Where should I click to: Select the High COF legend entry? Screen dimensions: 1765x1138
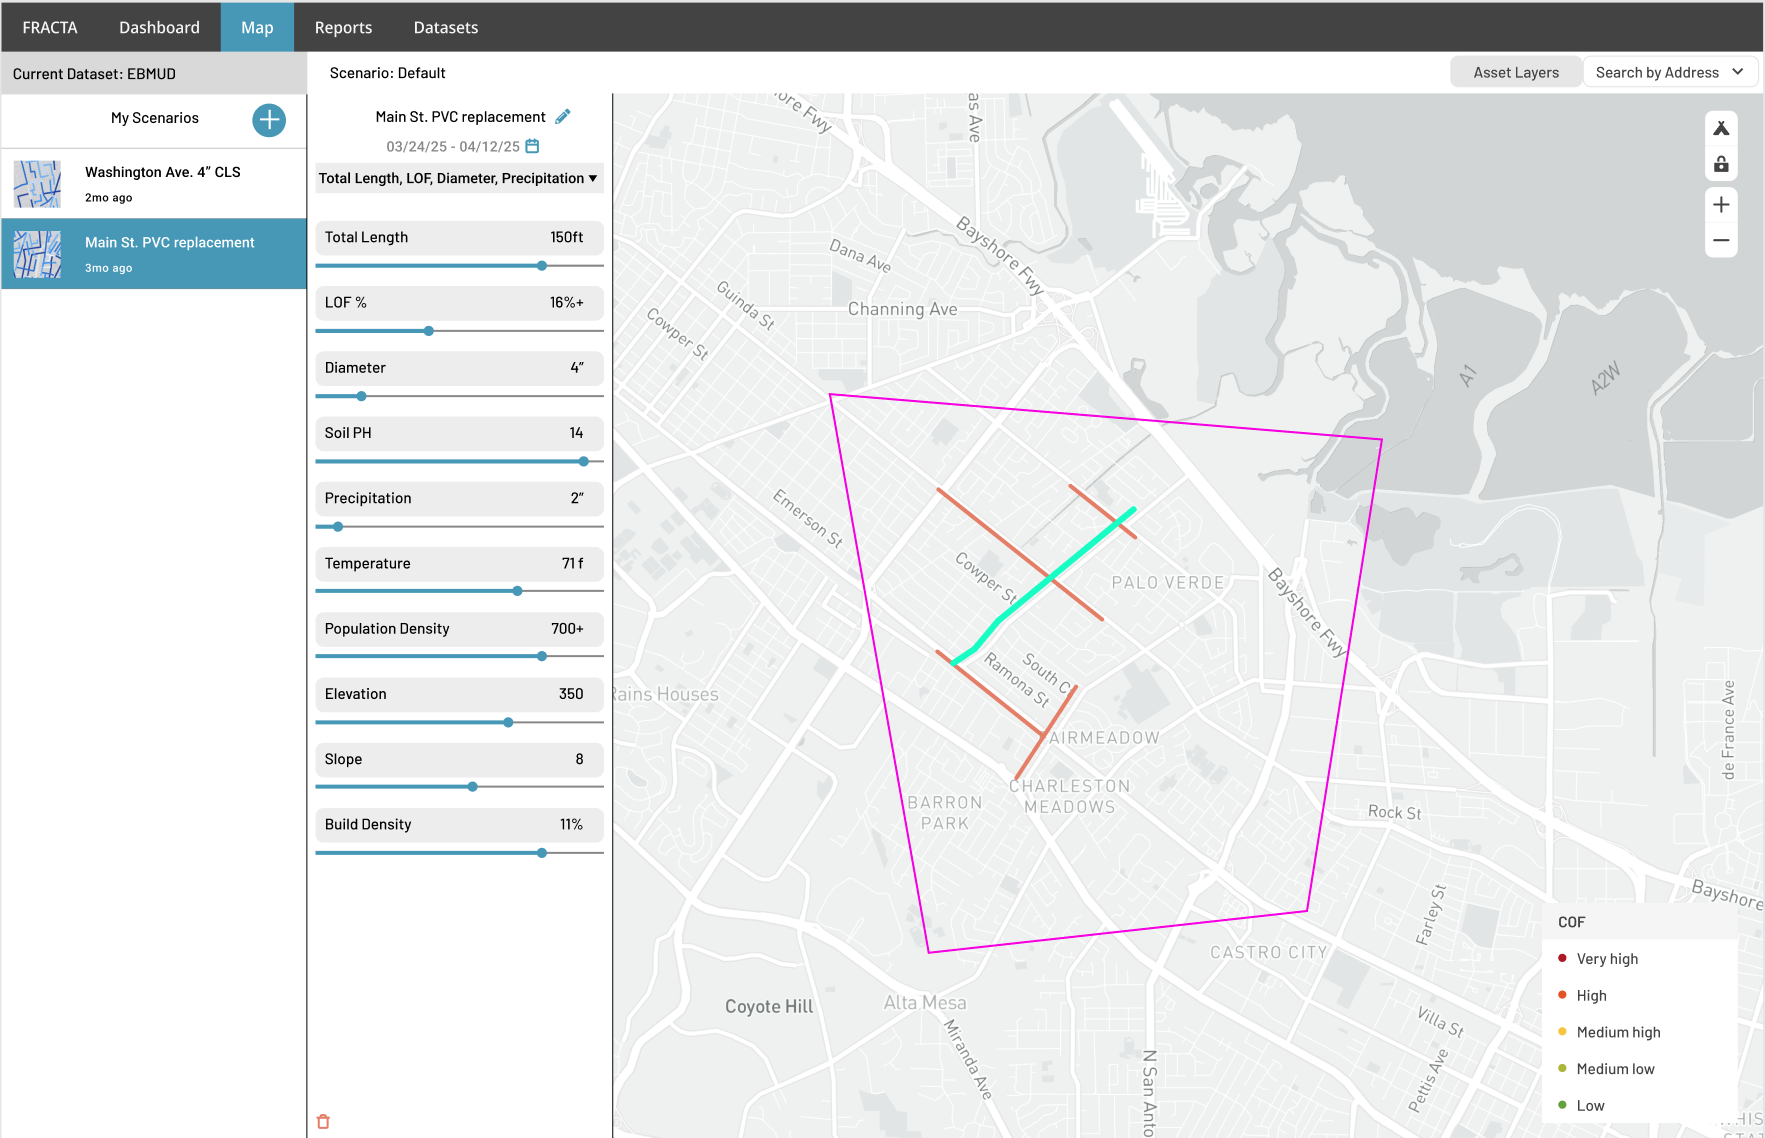(1582, 995)
